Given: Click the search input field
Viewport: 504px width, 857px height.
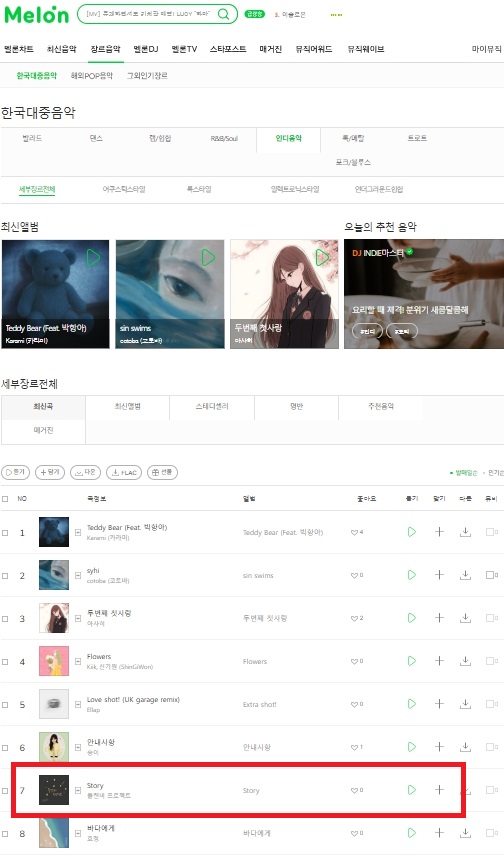Looking at the screenshot, I should click(148, 14).
